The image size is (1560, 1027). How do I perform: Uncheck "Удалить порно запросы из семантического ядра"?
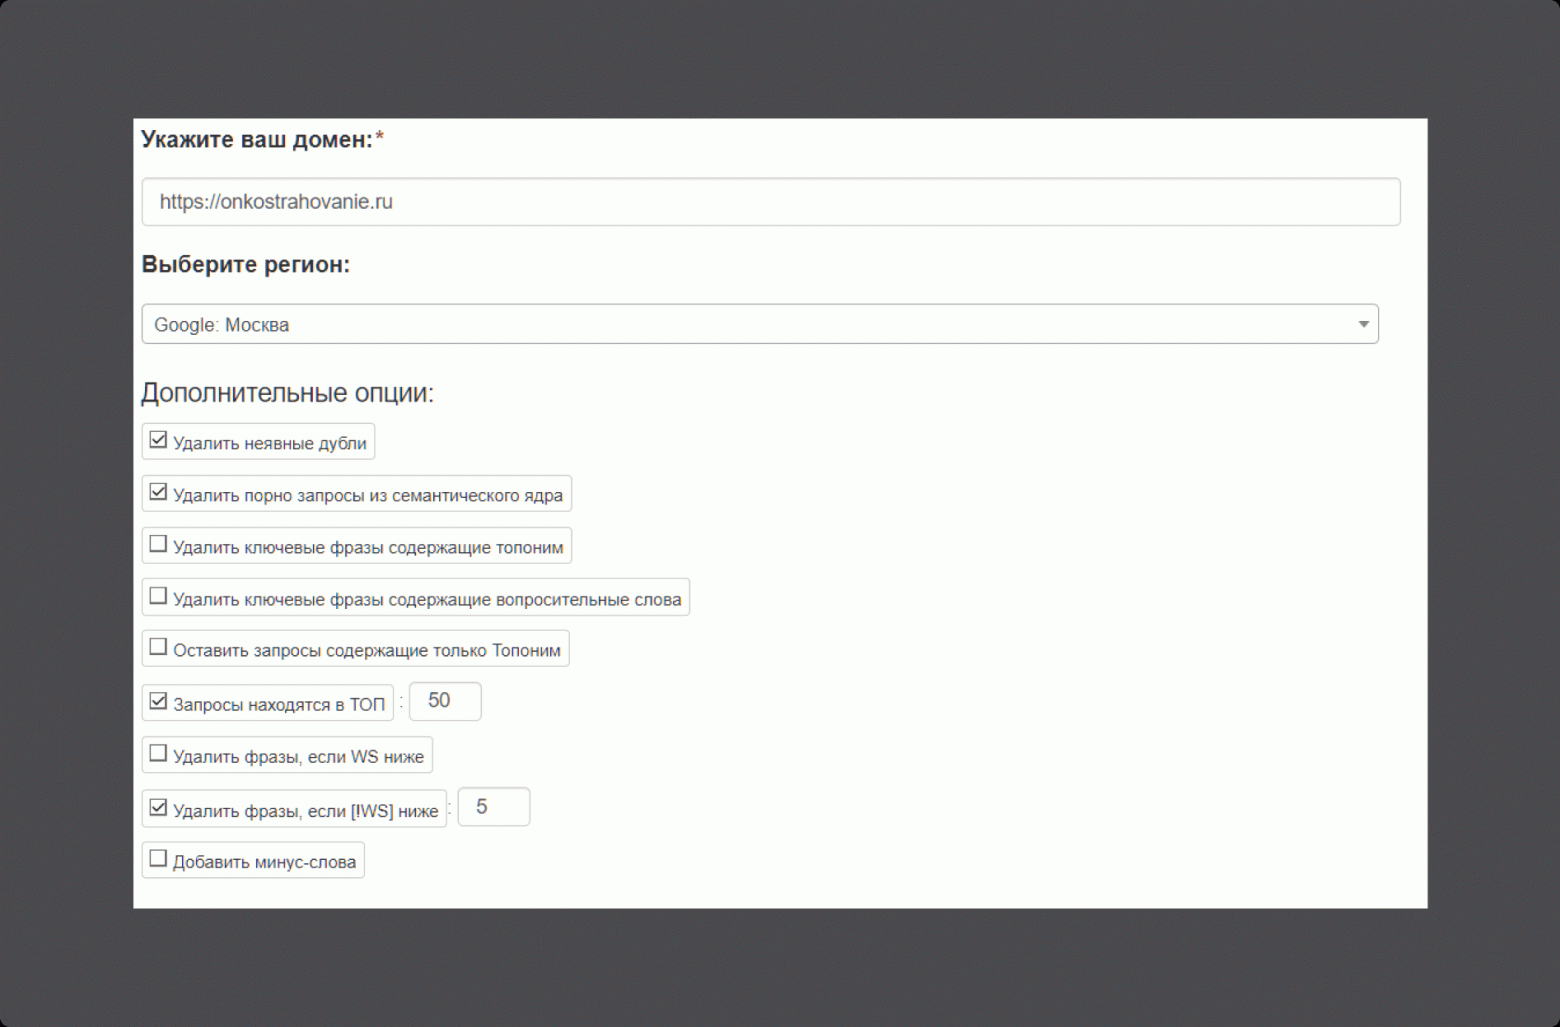(158, 492)
